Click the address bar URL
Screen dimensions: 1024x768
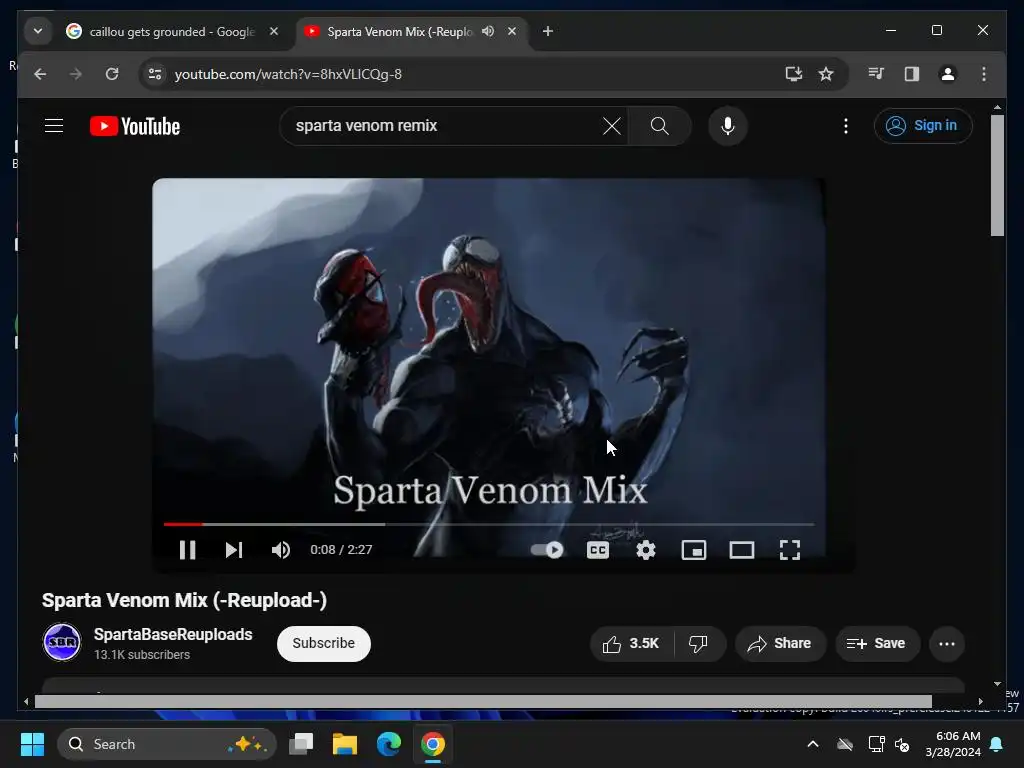(288, 74)
